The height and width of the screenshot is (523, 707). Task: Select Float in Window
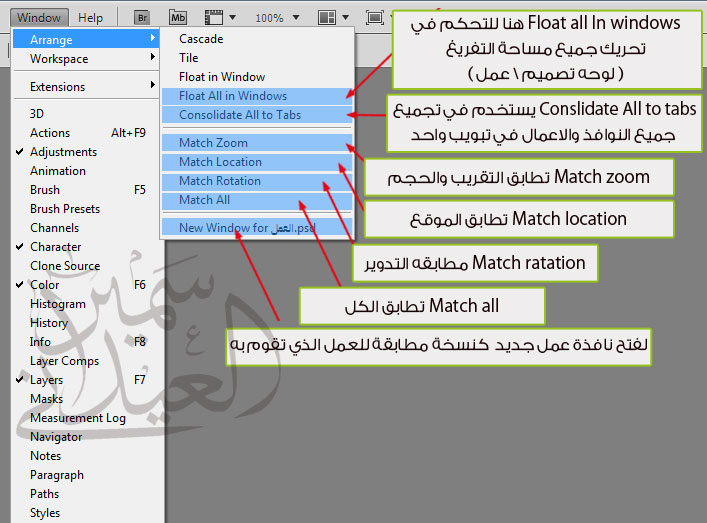pyautogui.click(x=257, y=77)
